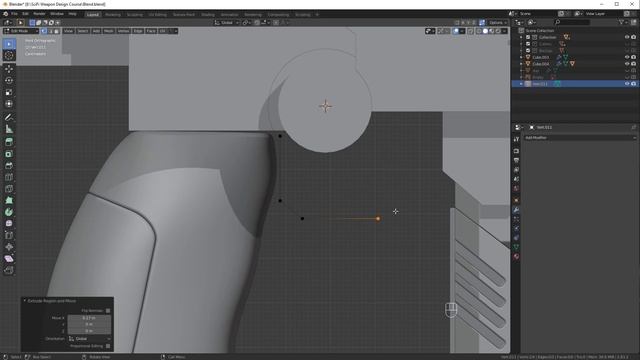
Task: Open the Render menu
Action: 39,14
